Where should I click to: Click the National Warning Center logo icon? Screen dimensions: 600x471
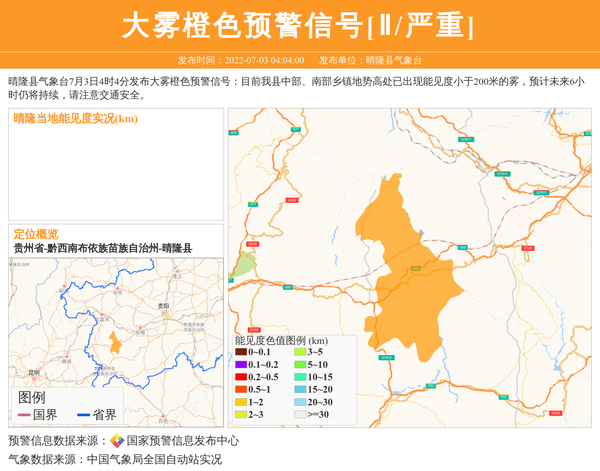117,441
